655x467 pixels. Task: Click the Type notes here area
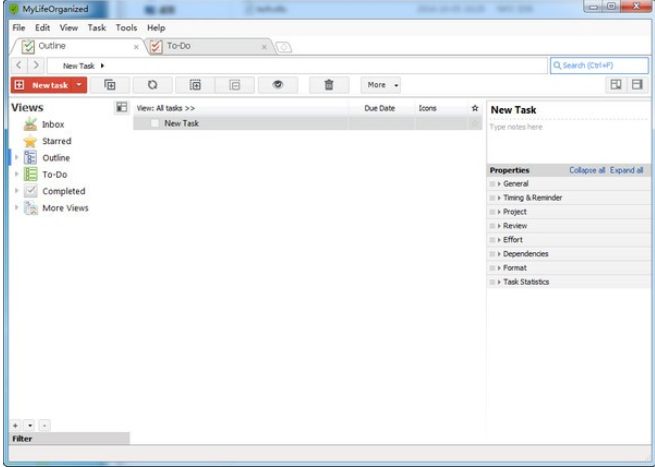[x=568, y=142]
